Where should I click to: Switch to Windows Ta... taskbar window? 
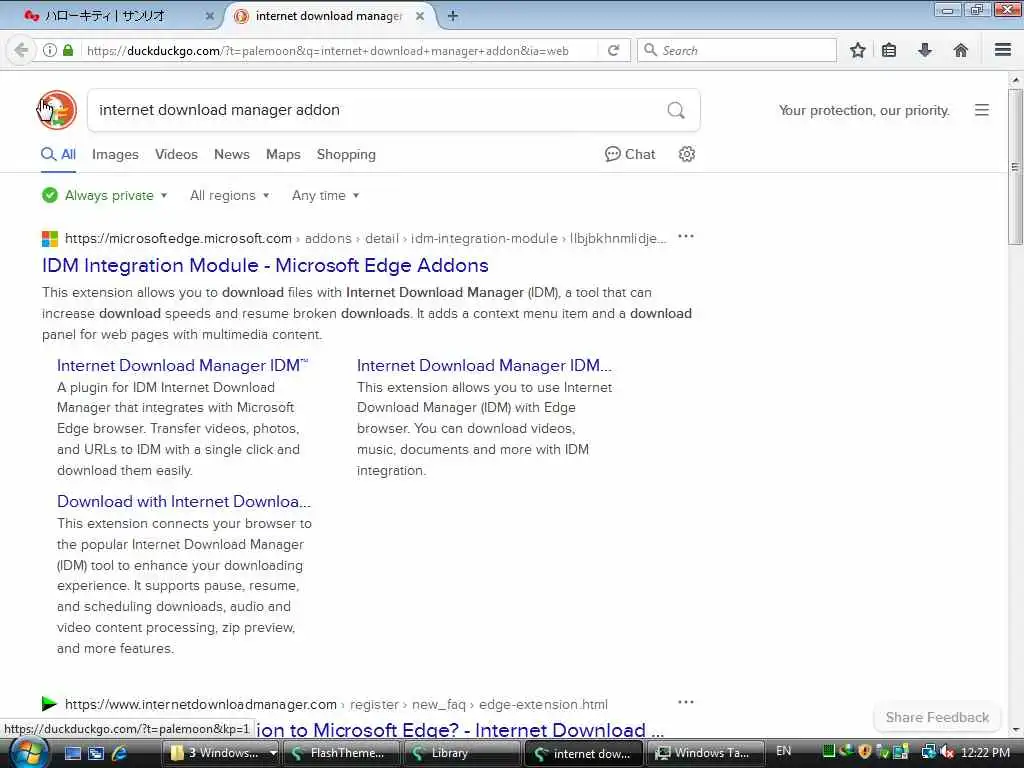[x=705, y=753]
